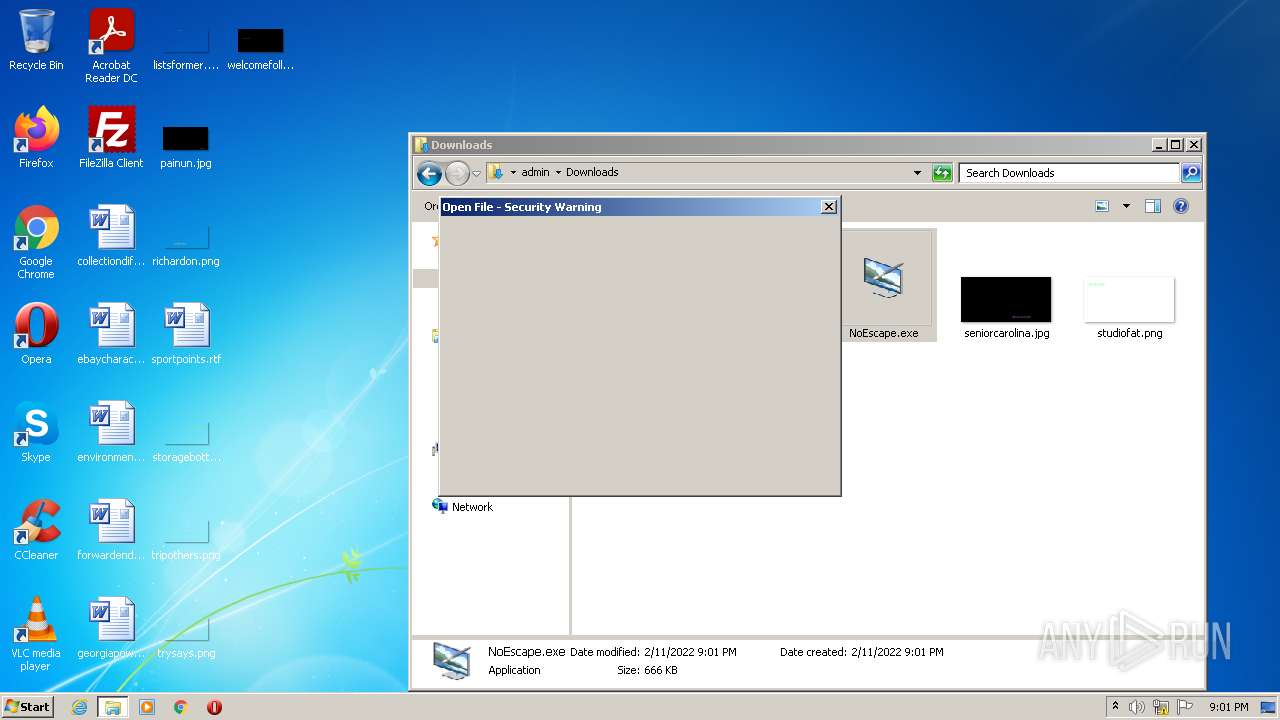Screen dimensions: 1280x720
Task: Select the georgiapow Word document icon
Action: [111, 628]
